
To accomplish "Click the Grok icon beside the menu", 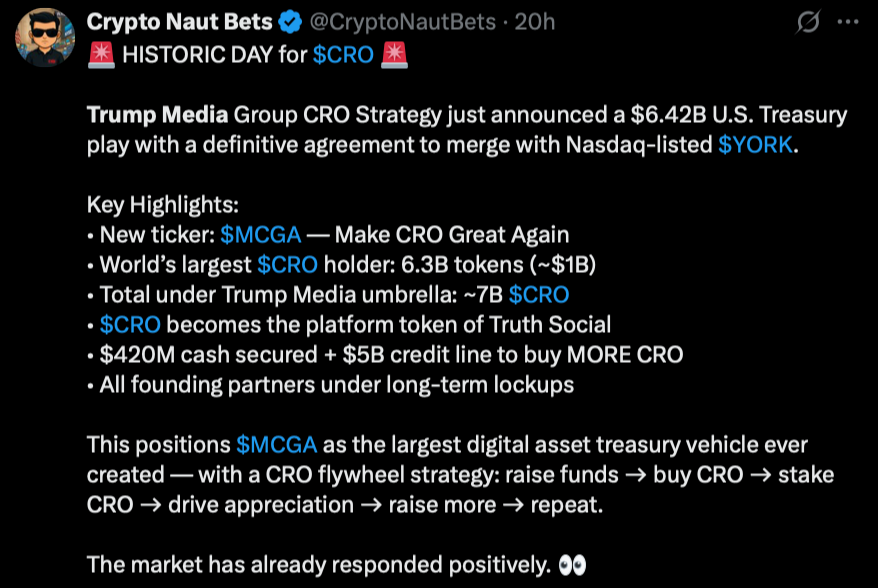I will (x=808, y=22).
